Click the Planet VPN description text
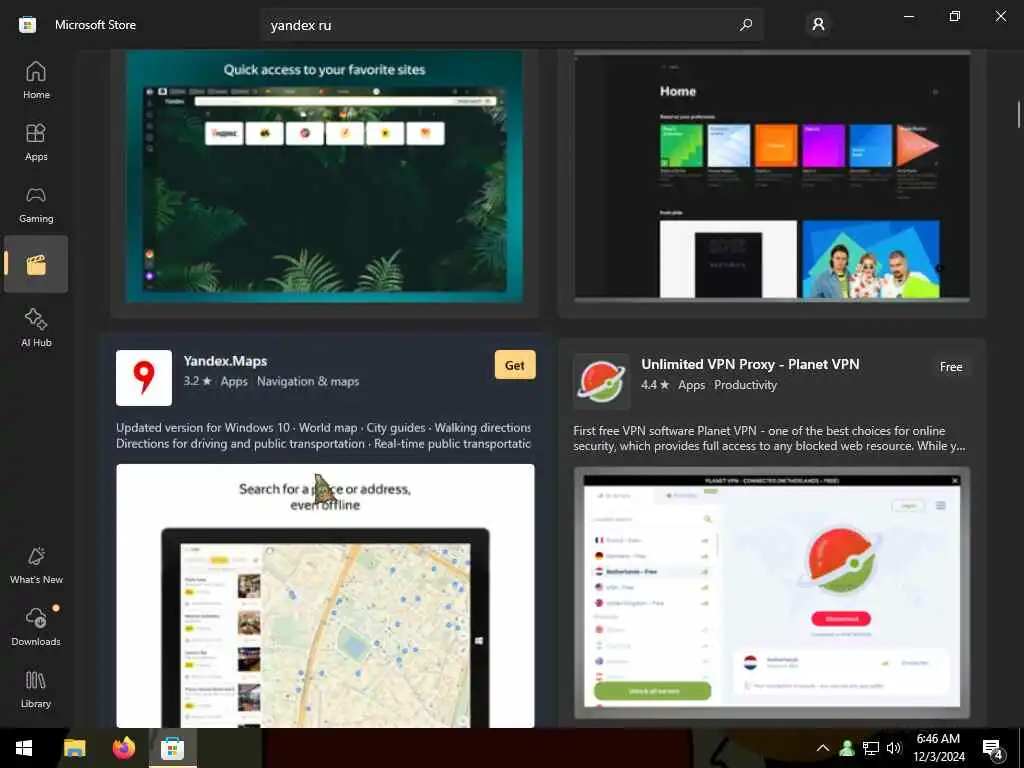This screenshot has width=1024, height=768. (x=769, y=438)
